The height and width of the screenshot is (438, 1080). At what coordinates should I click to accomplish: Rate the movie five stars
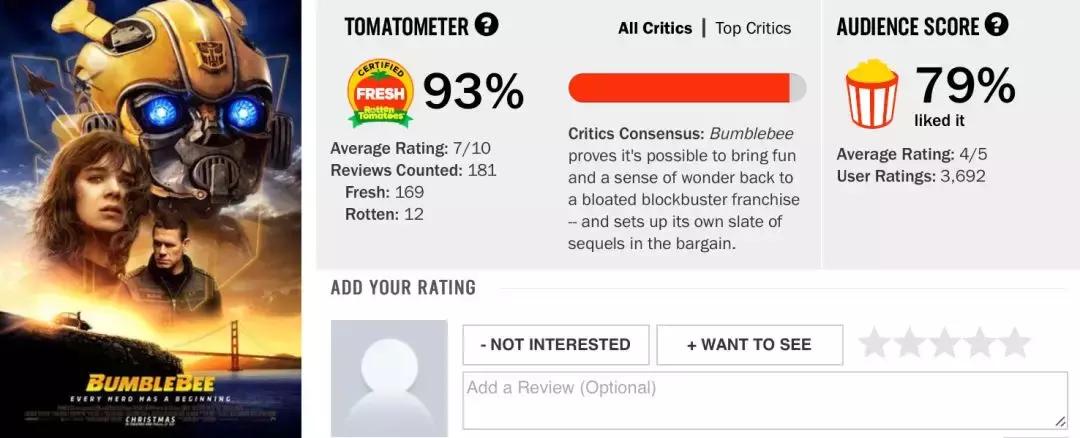point(1015,343)
